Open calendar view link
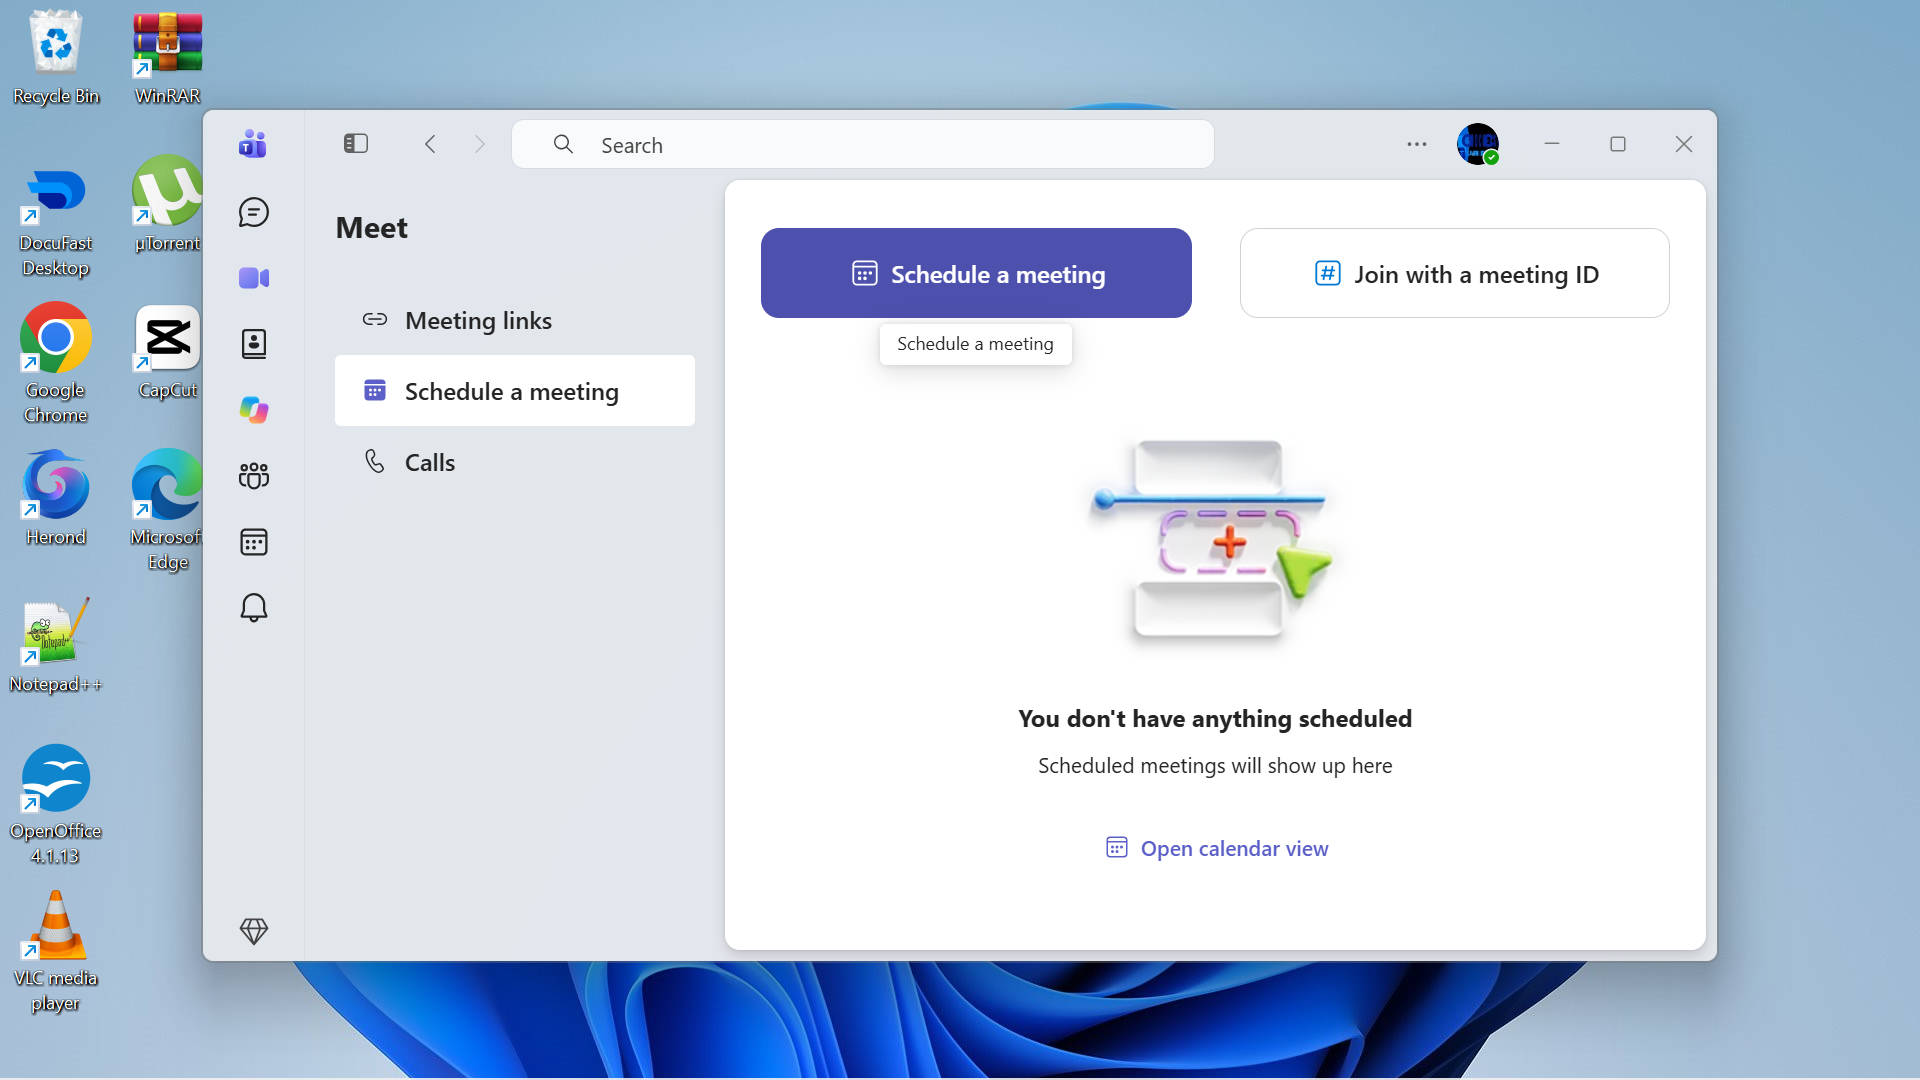Image resolution: width=1920 pixels, height=1080 pixels. [x=1216, y=848]
